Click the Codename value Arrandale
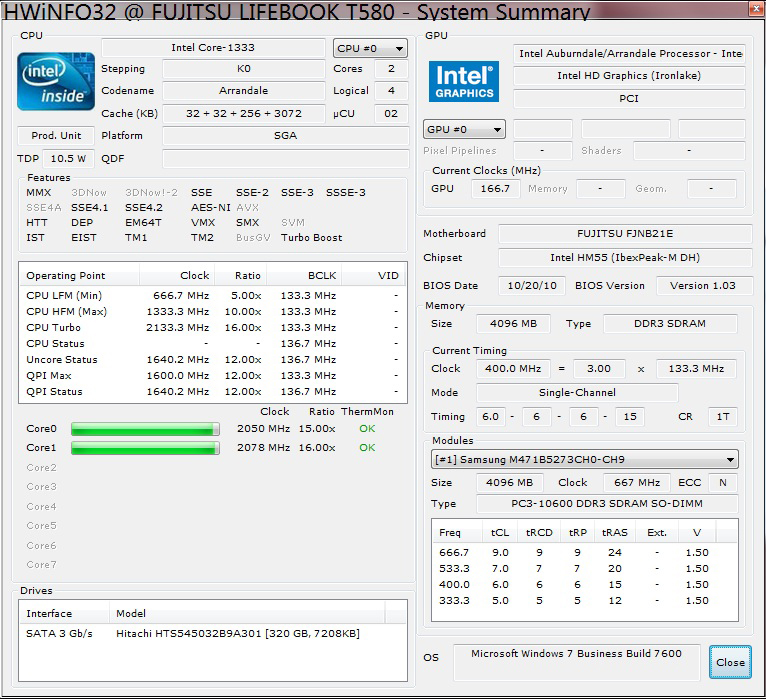766x699 pixels. (x=244, y=91)
